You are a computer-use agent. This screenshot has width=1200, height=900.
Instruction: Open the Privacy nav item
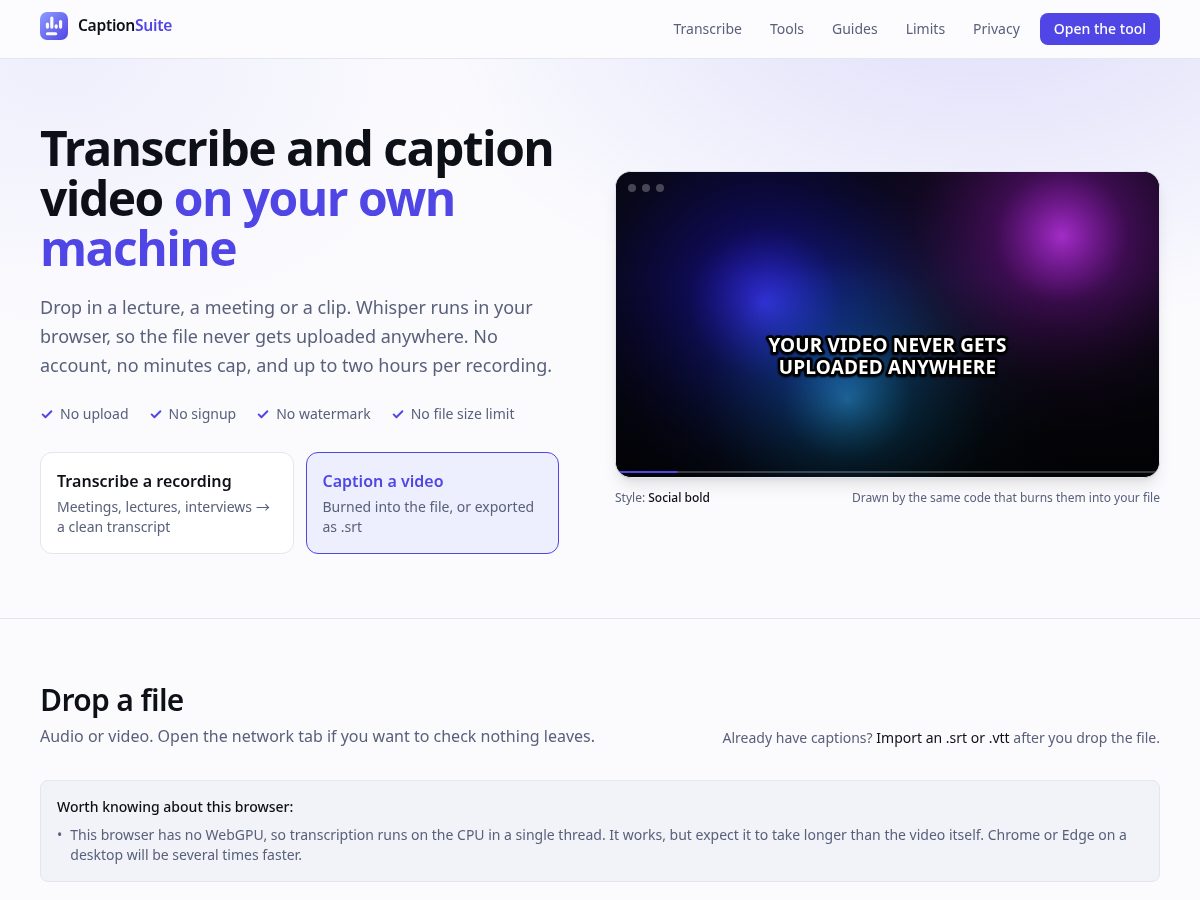point(996,29)
